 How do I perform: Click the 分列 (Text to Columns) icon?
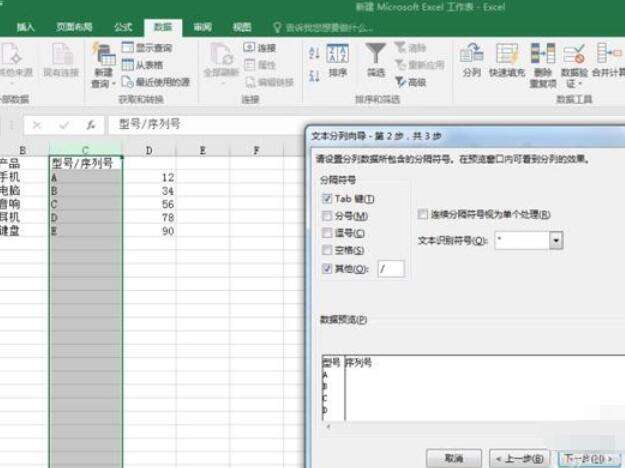(x=472, y=53)
